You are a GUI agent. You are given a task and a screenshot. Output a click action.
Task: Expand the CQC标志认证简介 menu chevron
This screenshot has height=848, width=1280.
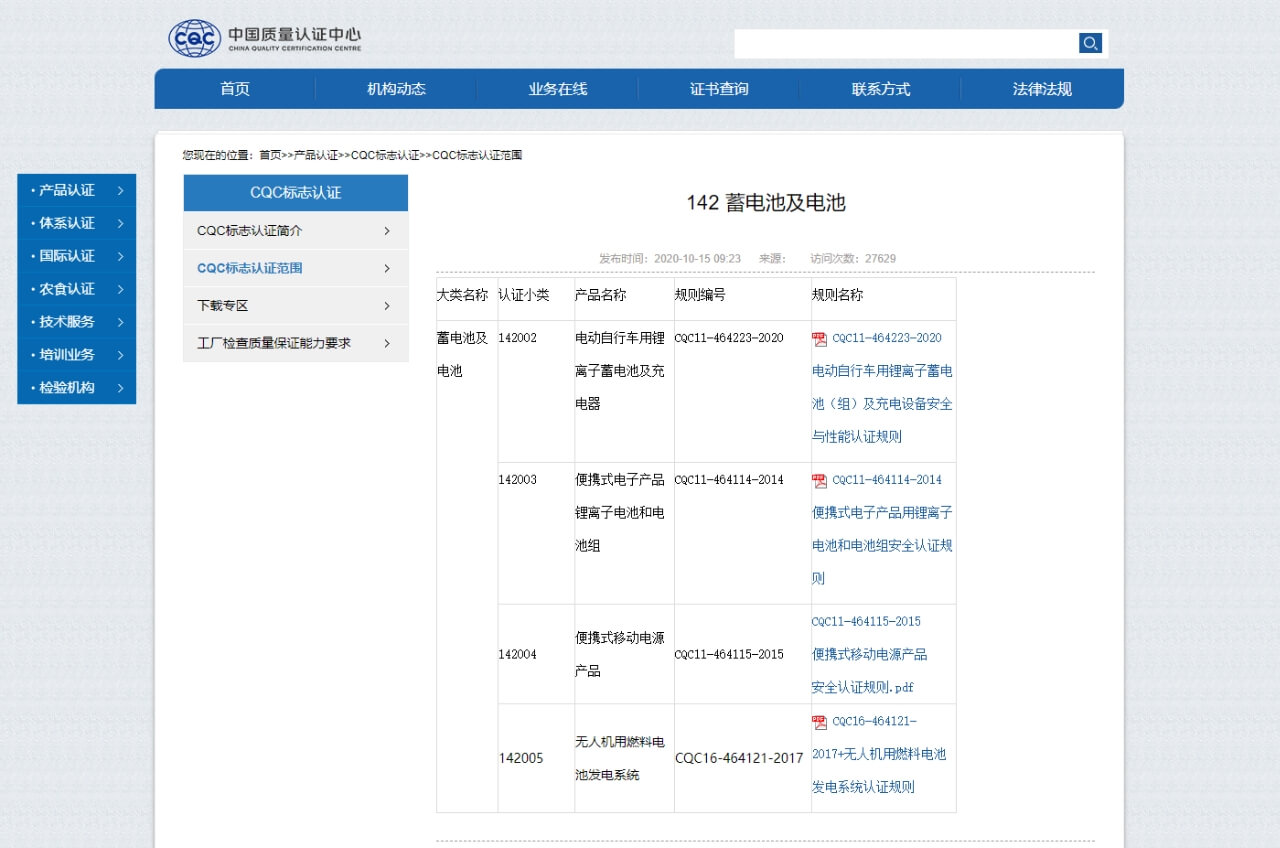pyautogui.click(x=388, y=230)
